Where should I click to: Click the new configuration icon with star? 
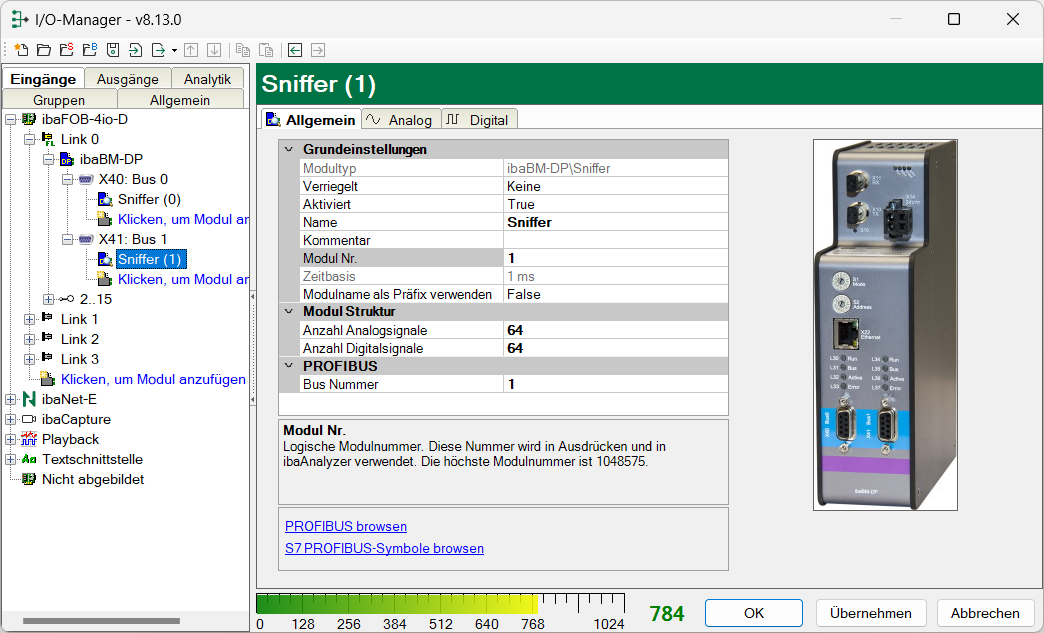[21, 50]
